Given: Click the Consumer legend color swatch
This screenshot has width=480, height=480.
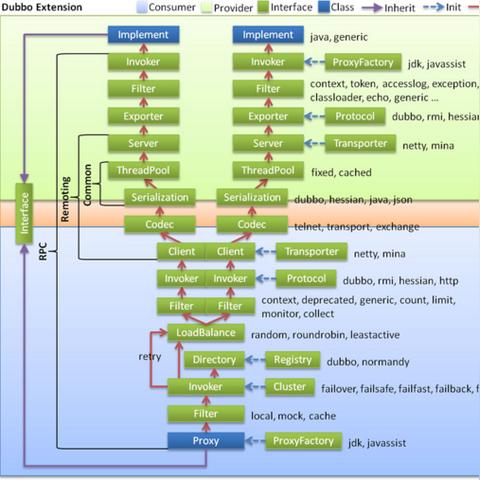Looking at the screenshot, I should [142, 7].
